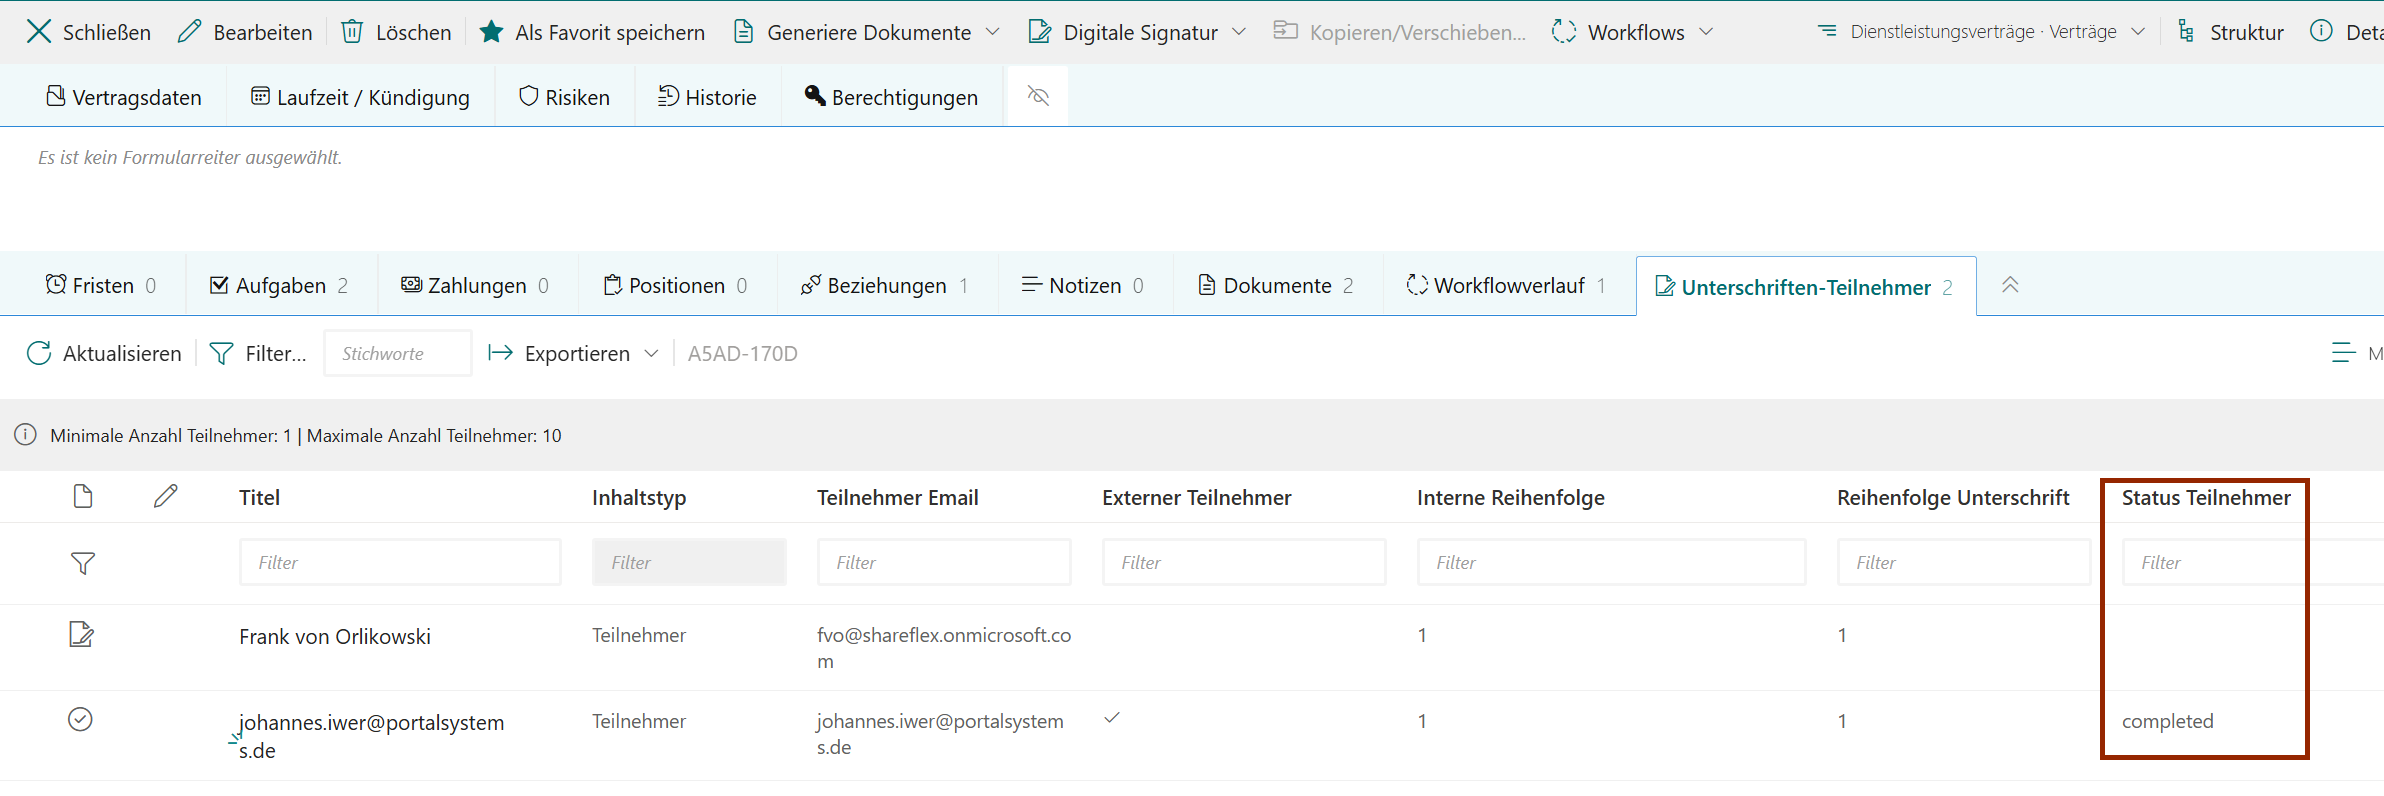Image resolution: width=2384 pixels, height=796 pixels.
Task: Toggle the hidden-eye form tab visibility
Action: (x=1038, y=96)
